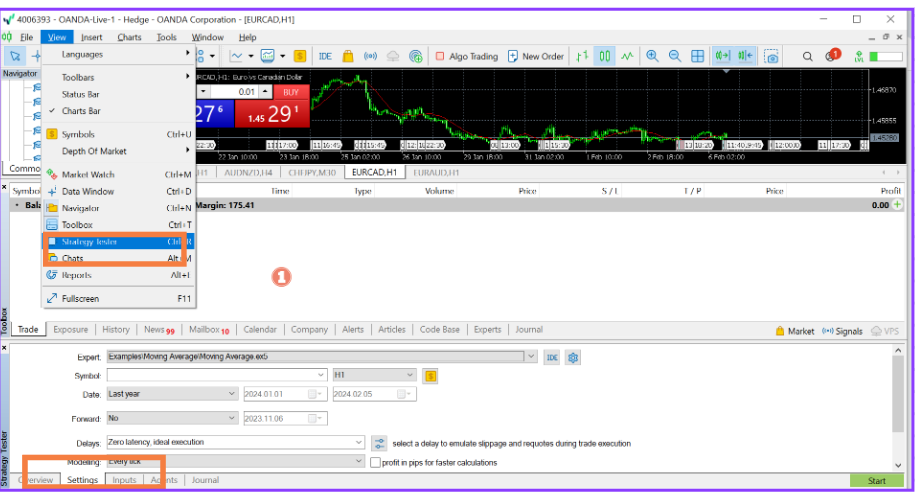The image size is (917, 493).
Task: Open the Signals link in Toolbox bar
Action: pyautogui.click(x=842, y=331)
